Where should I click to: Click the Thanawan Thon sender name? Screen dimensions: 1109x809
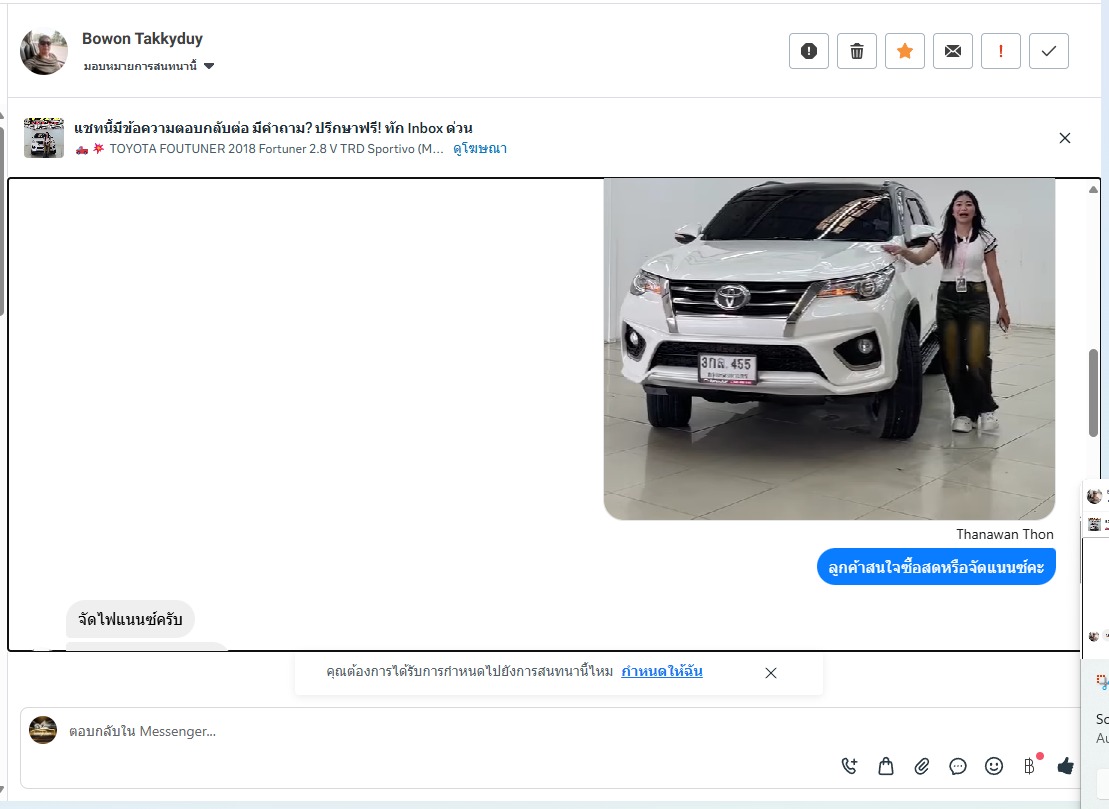click(x=1004, y=535)
